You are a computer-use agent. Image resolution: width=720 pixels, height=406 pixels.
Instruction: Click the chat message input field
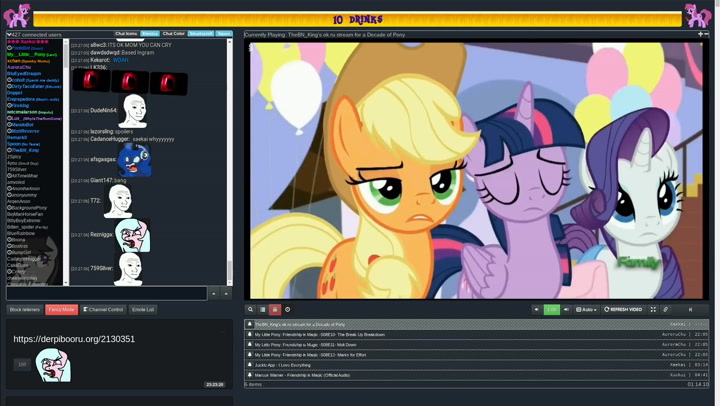[x=107, y=293]
